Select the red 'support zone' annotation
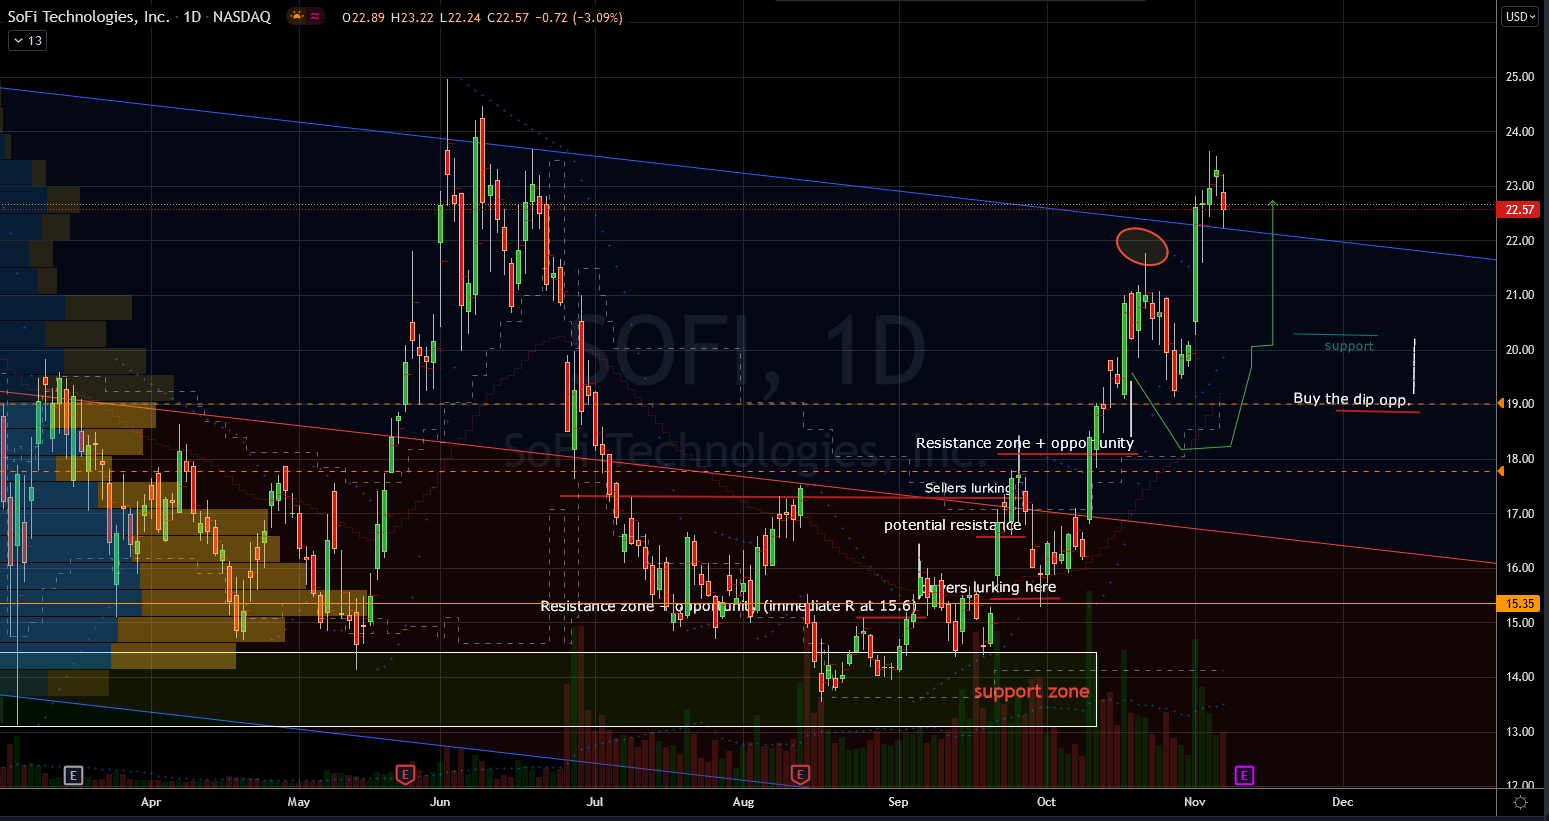The image size is (1549, 821). (x=1031, y=692)
